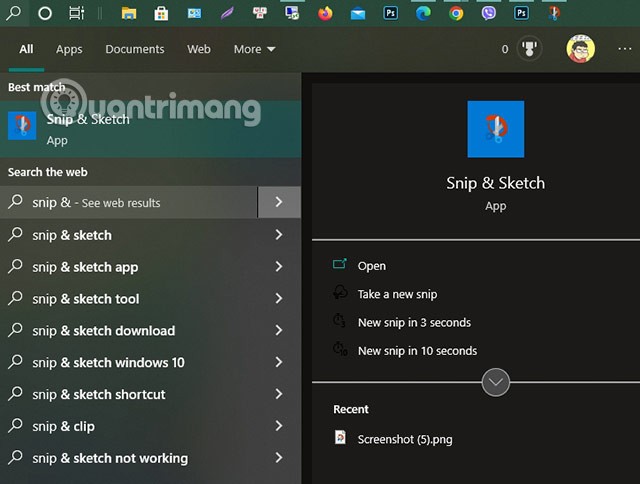
Task: Click the rewards trophy badge icon
Action: 529,49
